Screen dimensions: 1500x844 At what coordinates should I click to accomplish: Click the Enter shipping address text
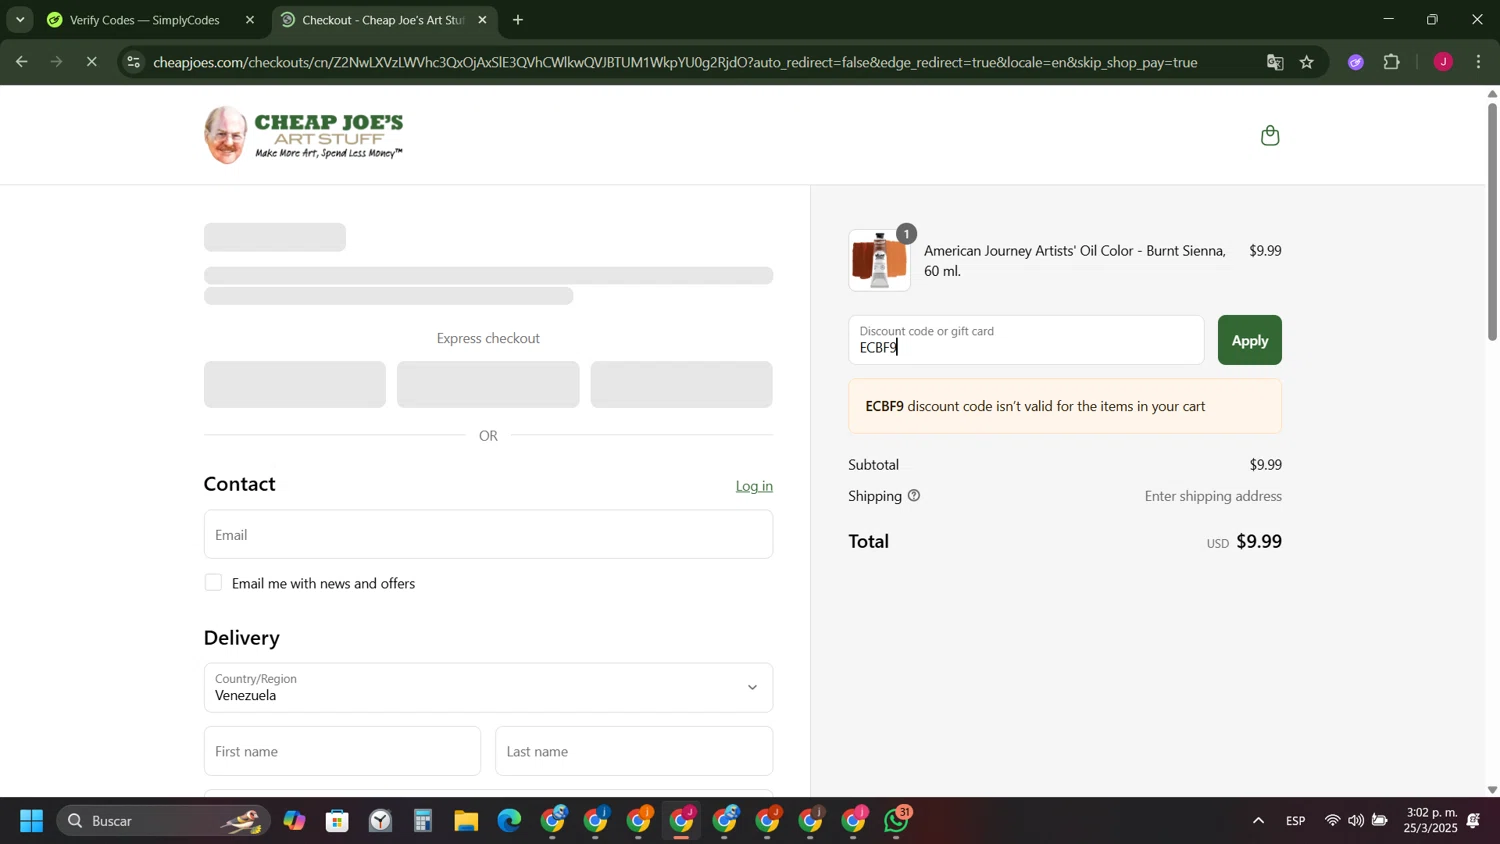coord(1213,496)
